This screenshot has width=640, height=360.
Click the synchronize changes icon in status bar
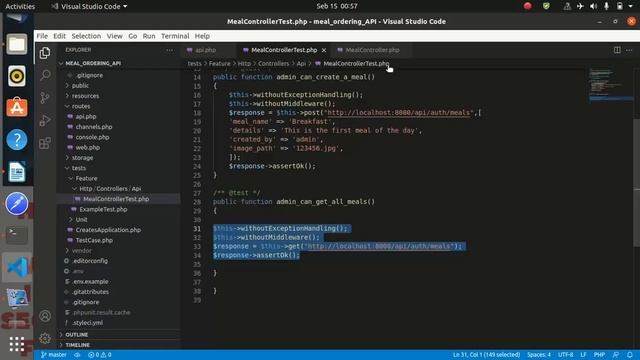(x=77, y=355)
